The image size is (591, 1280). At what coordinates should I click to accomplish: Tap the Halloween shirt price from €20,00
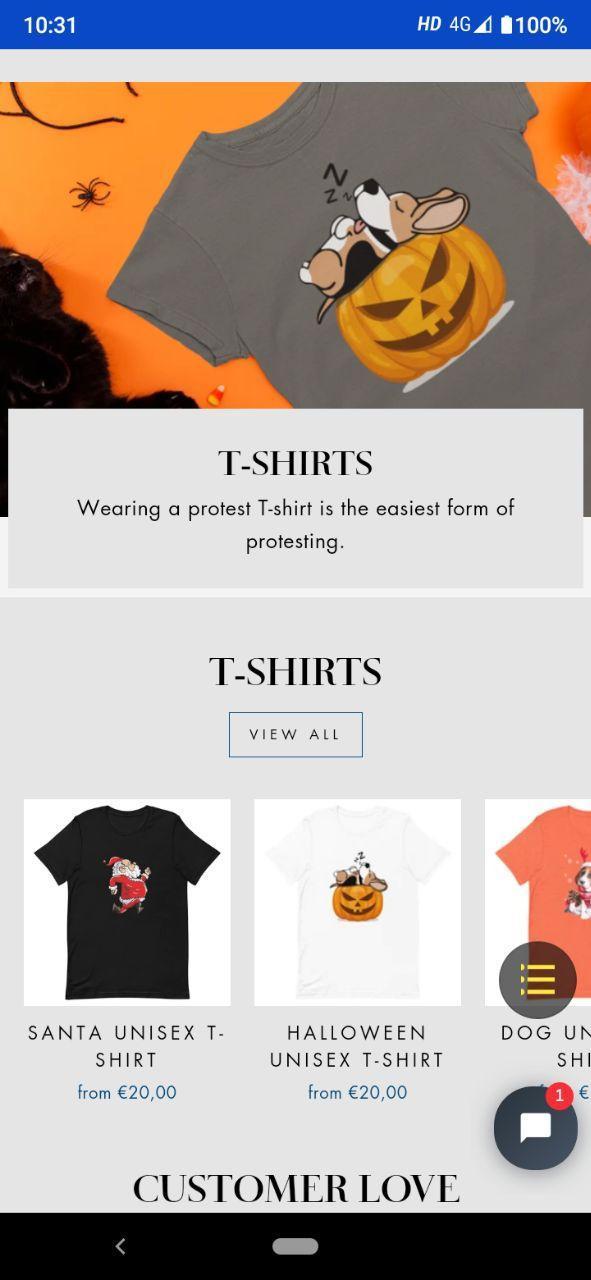pyautogui.click(x=357, y=1093)
